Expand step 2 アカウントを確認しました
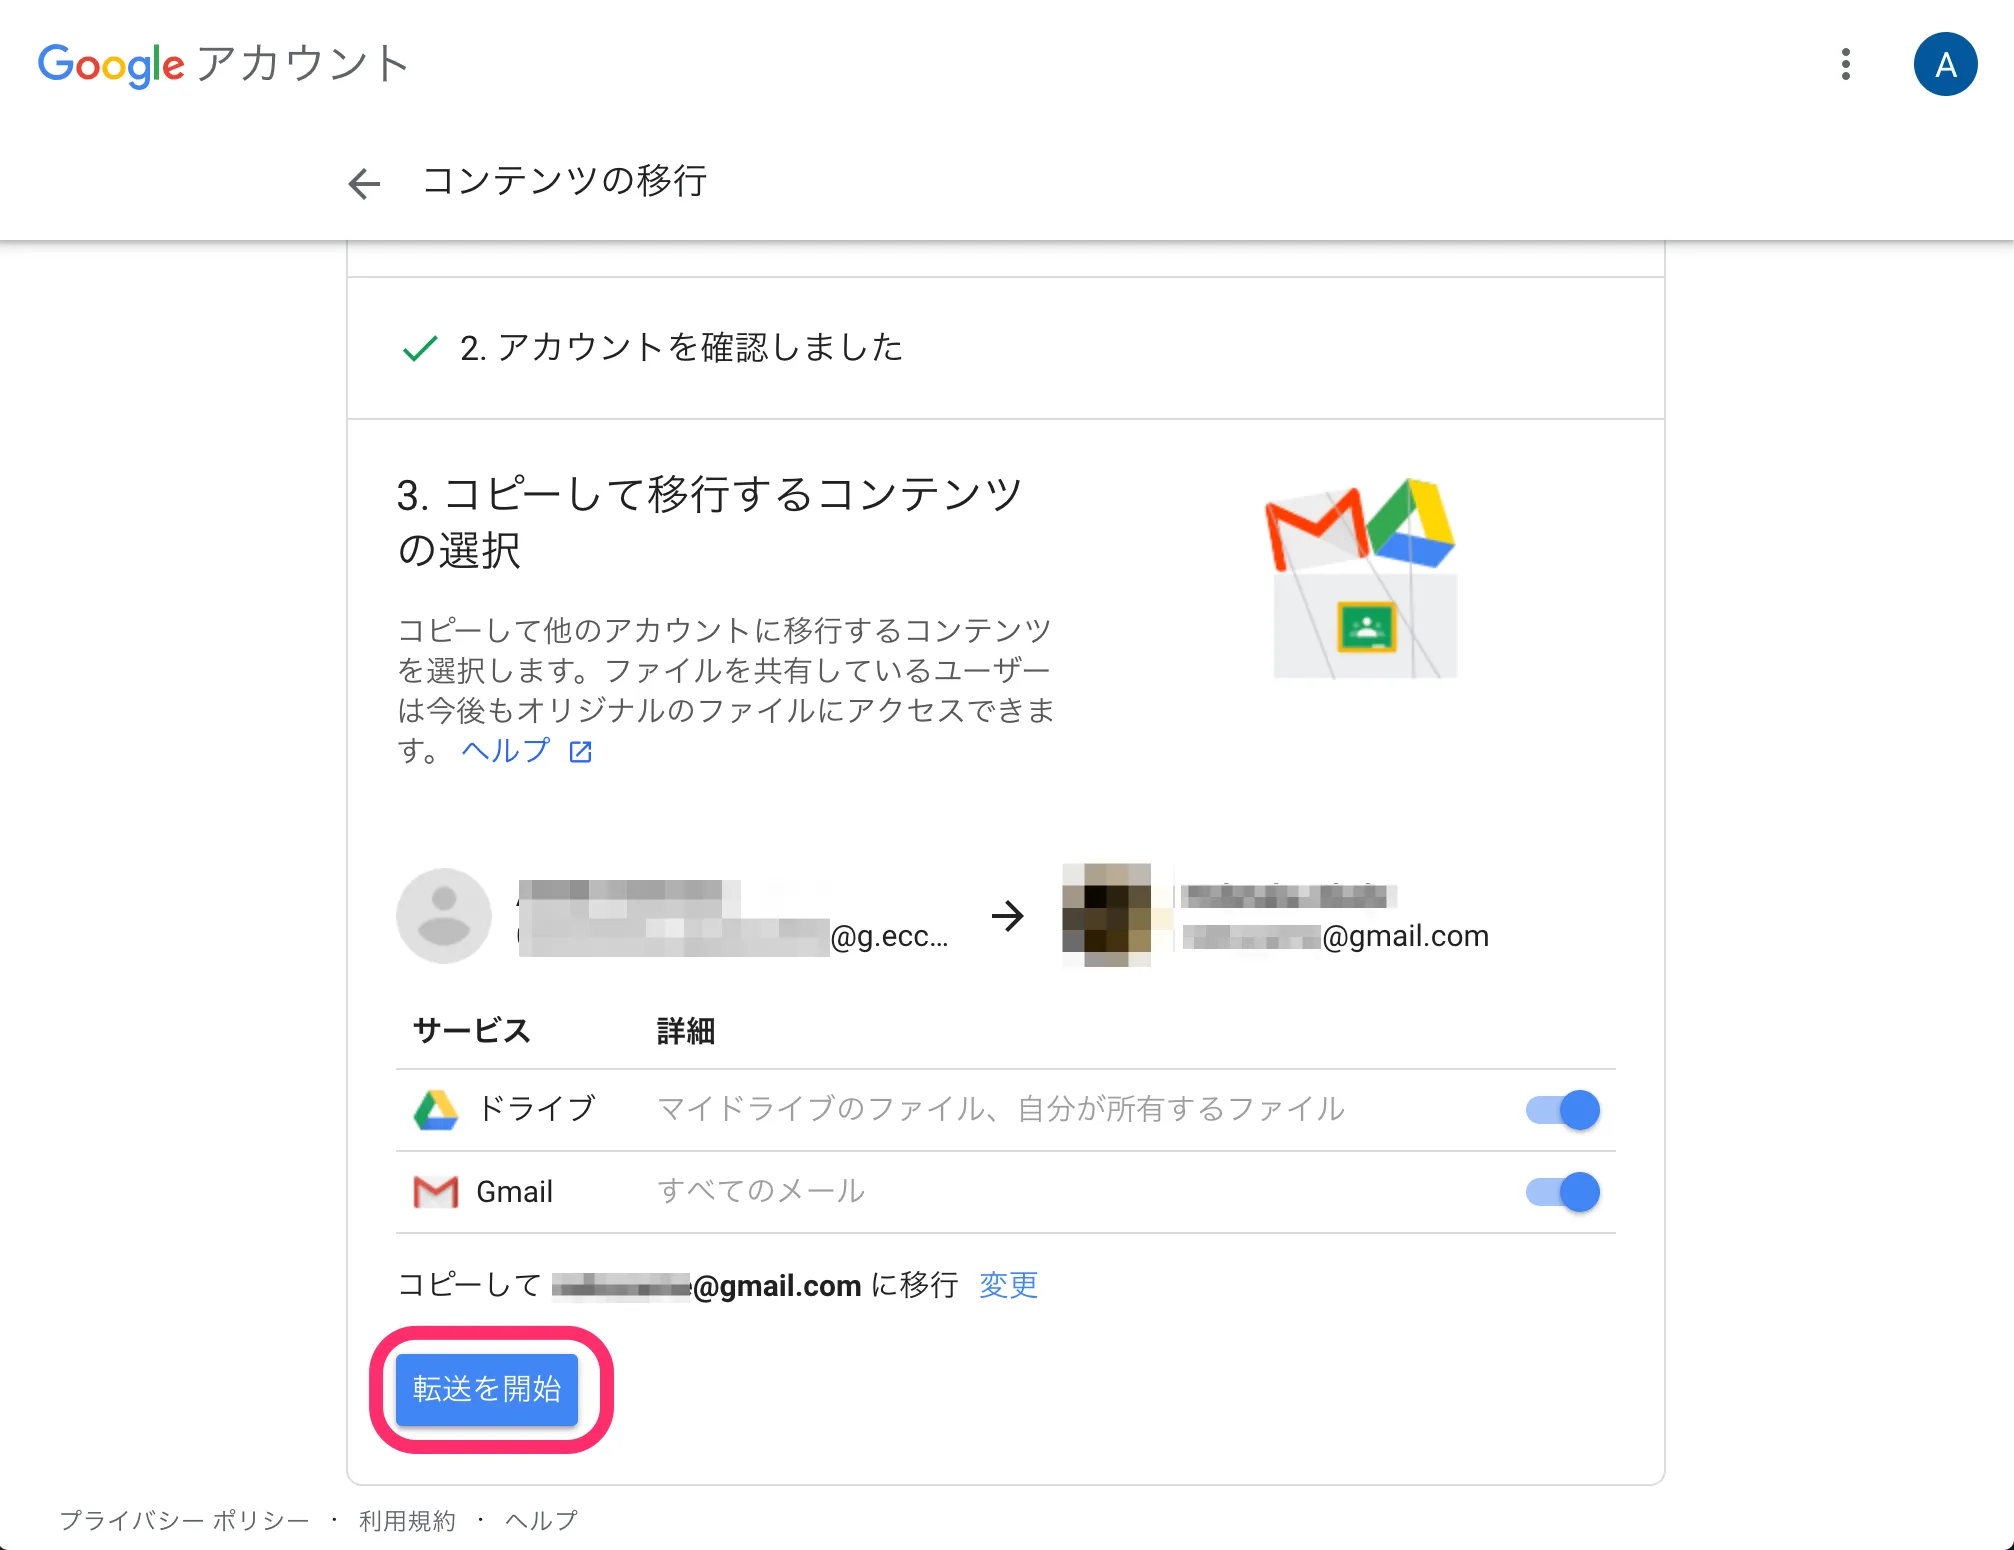 point(681,348)
